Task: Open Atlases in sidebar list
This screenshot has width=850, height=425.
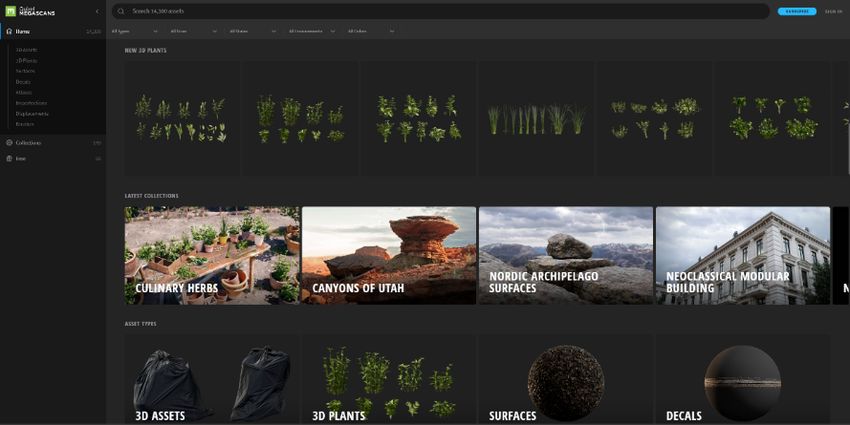Action: point(24,92)
